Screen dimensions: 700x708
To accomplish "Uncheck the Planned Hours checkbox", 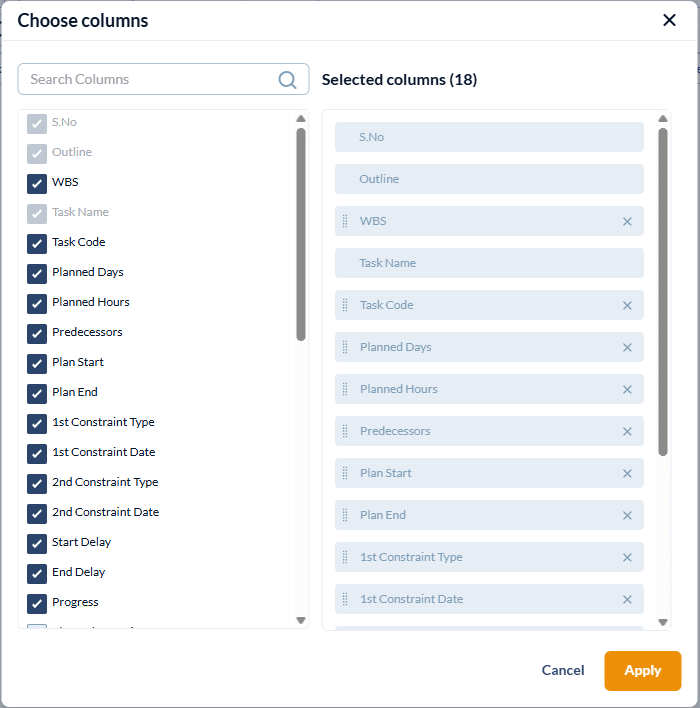I will (37, 303).
